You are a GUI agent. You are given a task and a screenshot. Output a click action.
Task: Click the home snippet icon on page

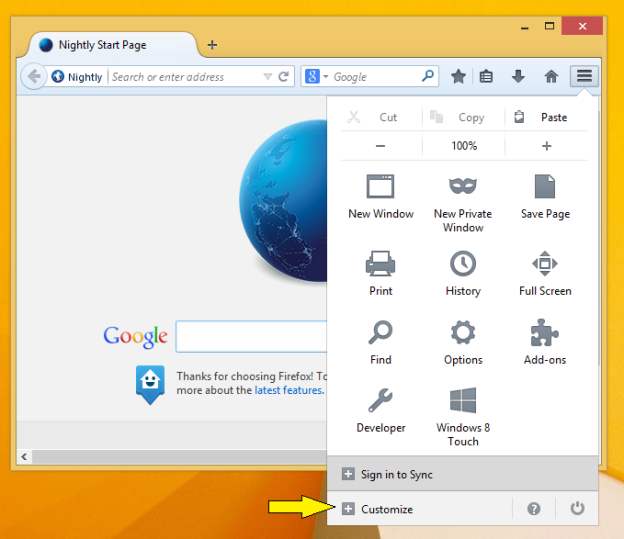[150, 385]
